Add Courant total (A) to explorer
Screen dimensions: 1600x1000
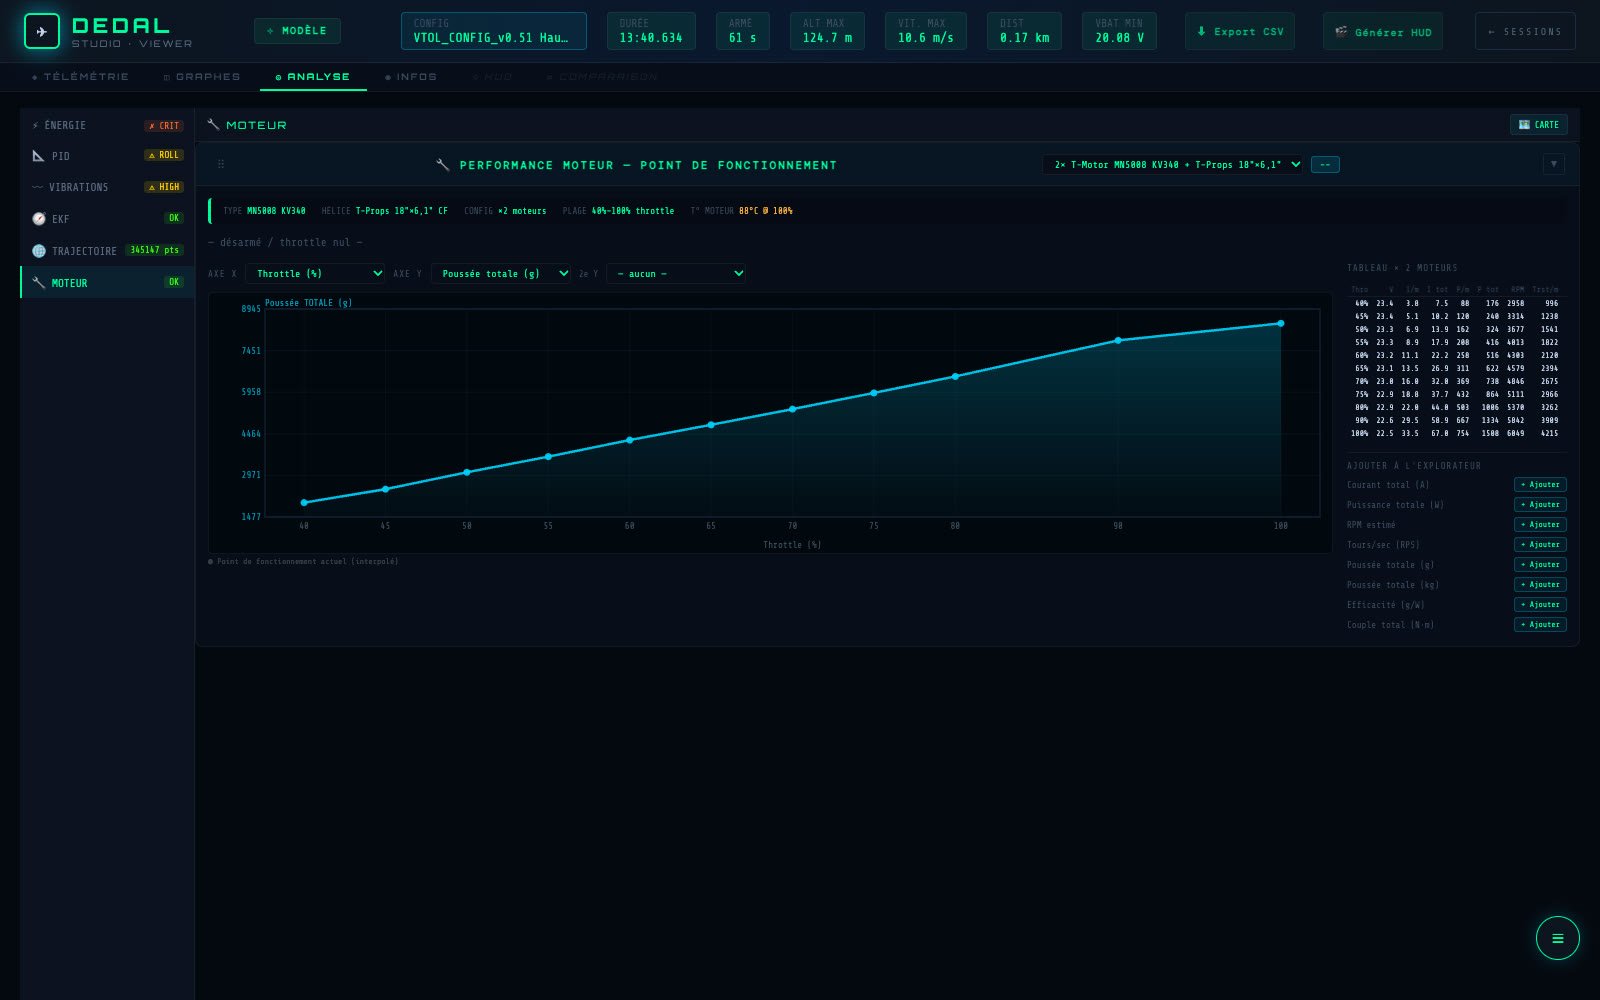(x=1540, y=485)
